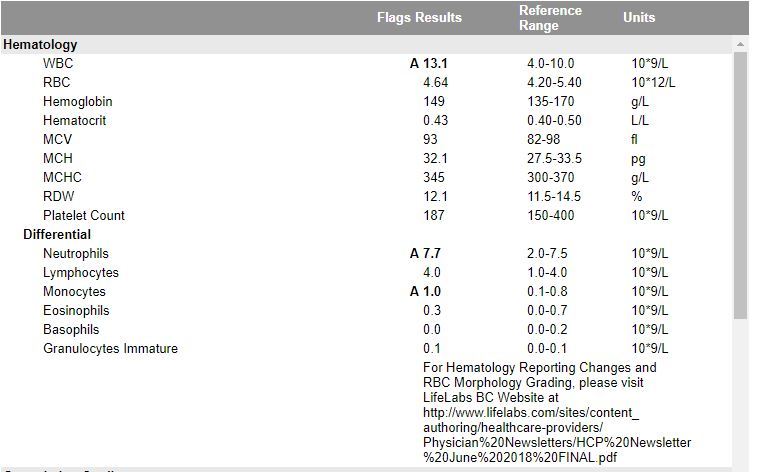Click the scrollbar up arrow
This screenshot has height=472, width=759.
click(x=740, y=44)
